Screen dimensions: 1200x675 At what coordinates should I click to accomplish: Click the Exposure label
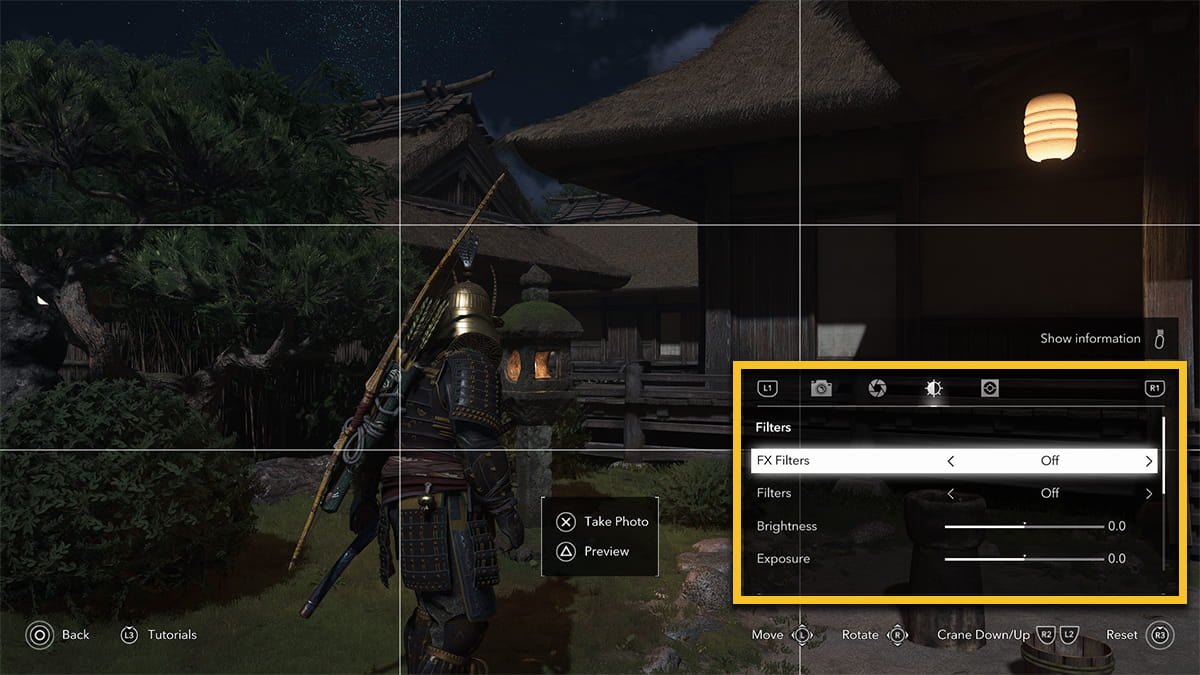(783, 559)
